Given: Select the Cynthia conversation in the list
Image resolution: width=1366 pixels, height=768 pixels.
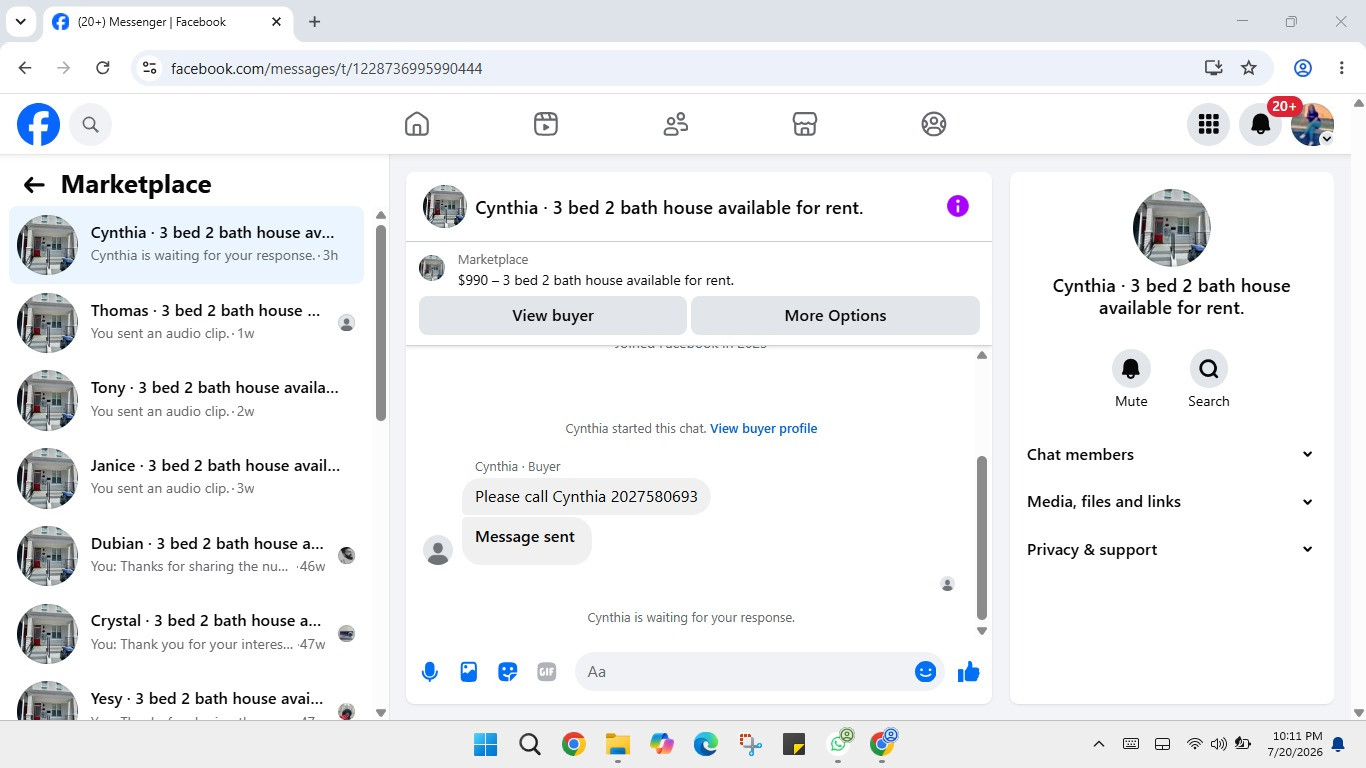Looking at the screenshot, I should pos(187,245).
